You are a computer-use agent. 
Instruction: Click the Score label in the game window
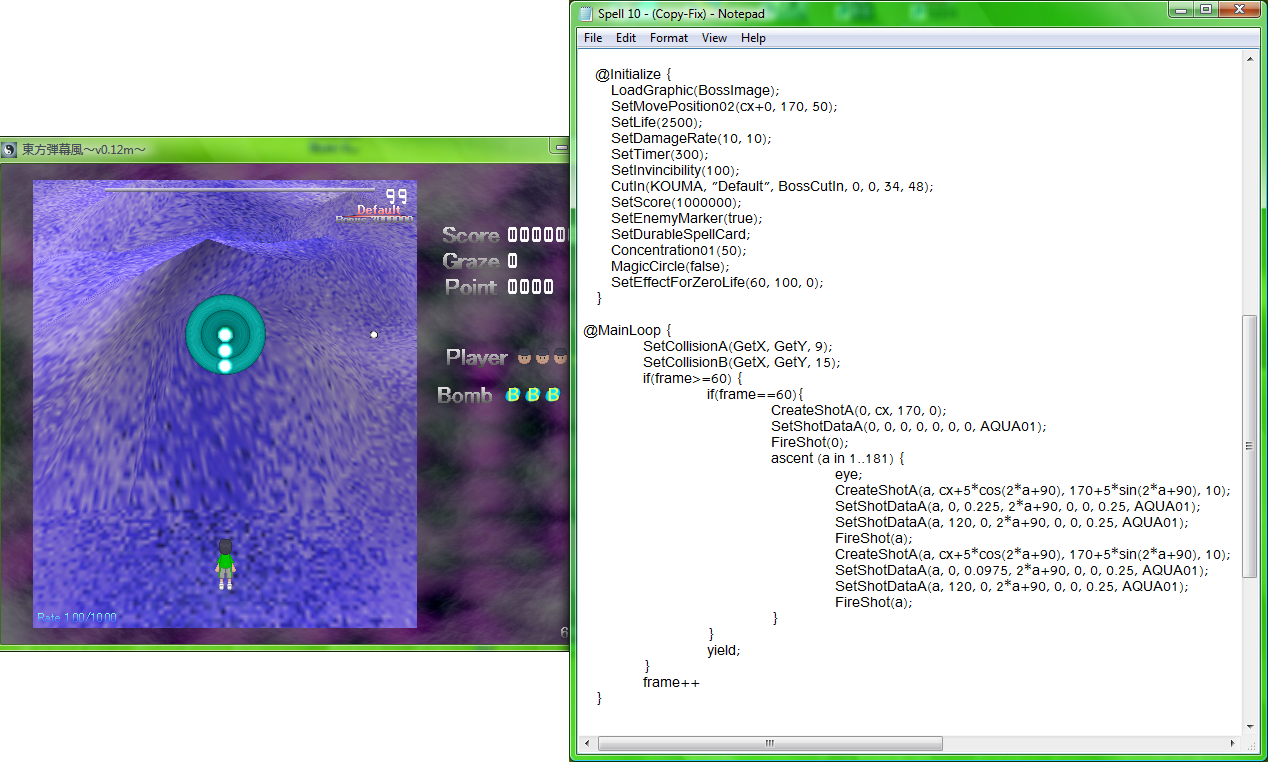click(x=471, y=235)
